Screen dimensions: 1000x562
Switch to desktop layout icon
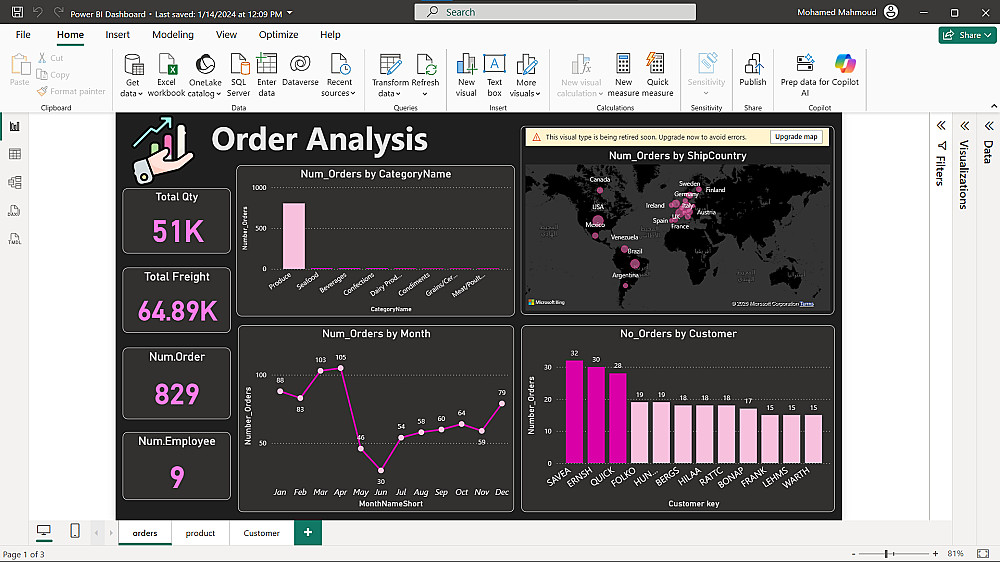[x=43, y=531]
